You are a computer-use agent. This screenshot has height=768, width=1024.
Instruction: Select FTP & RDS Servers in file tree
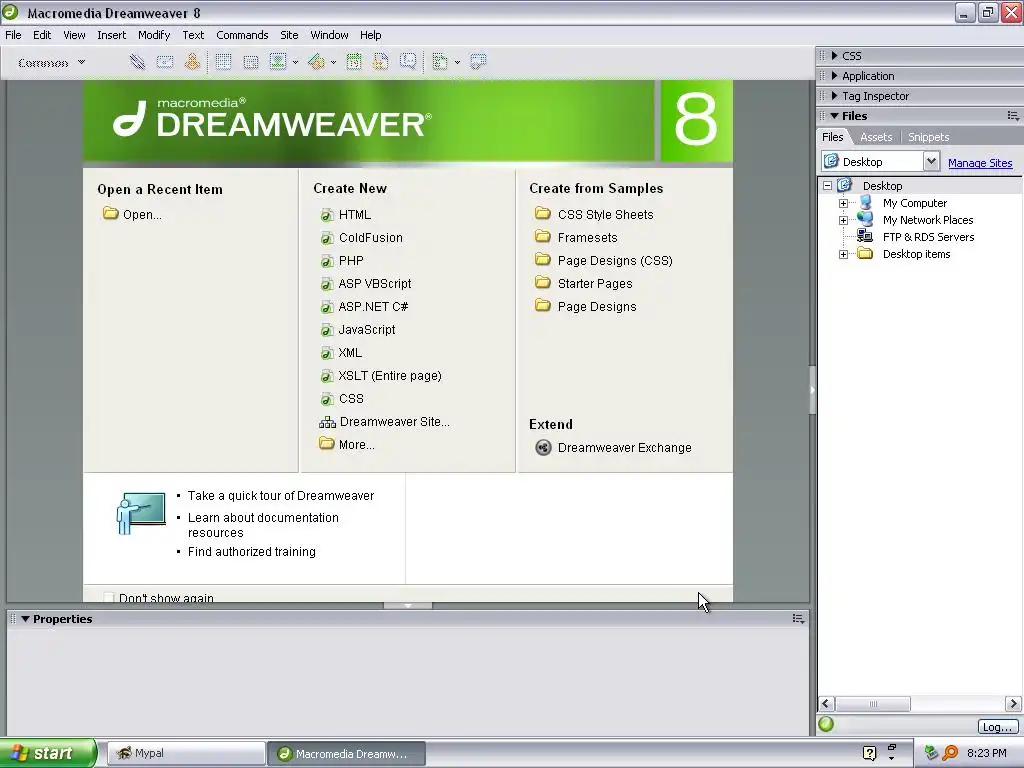click(928, 237)
